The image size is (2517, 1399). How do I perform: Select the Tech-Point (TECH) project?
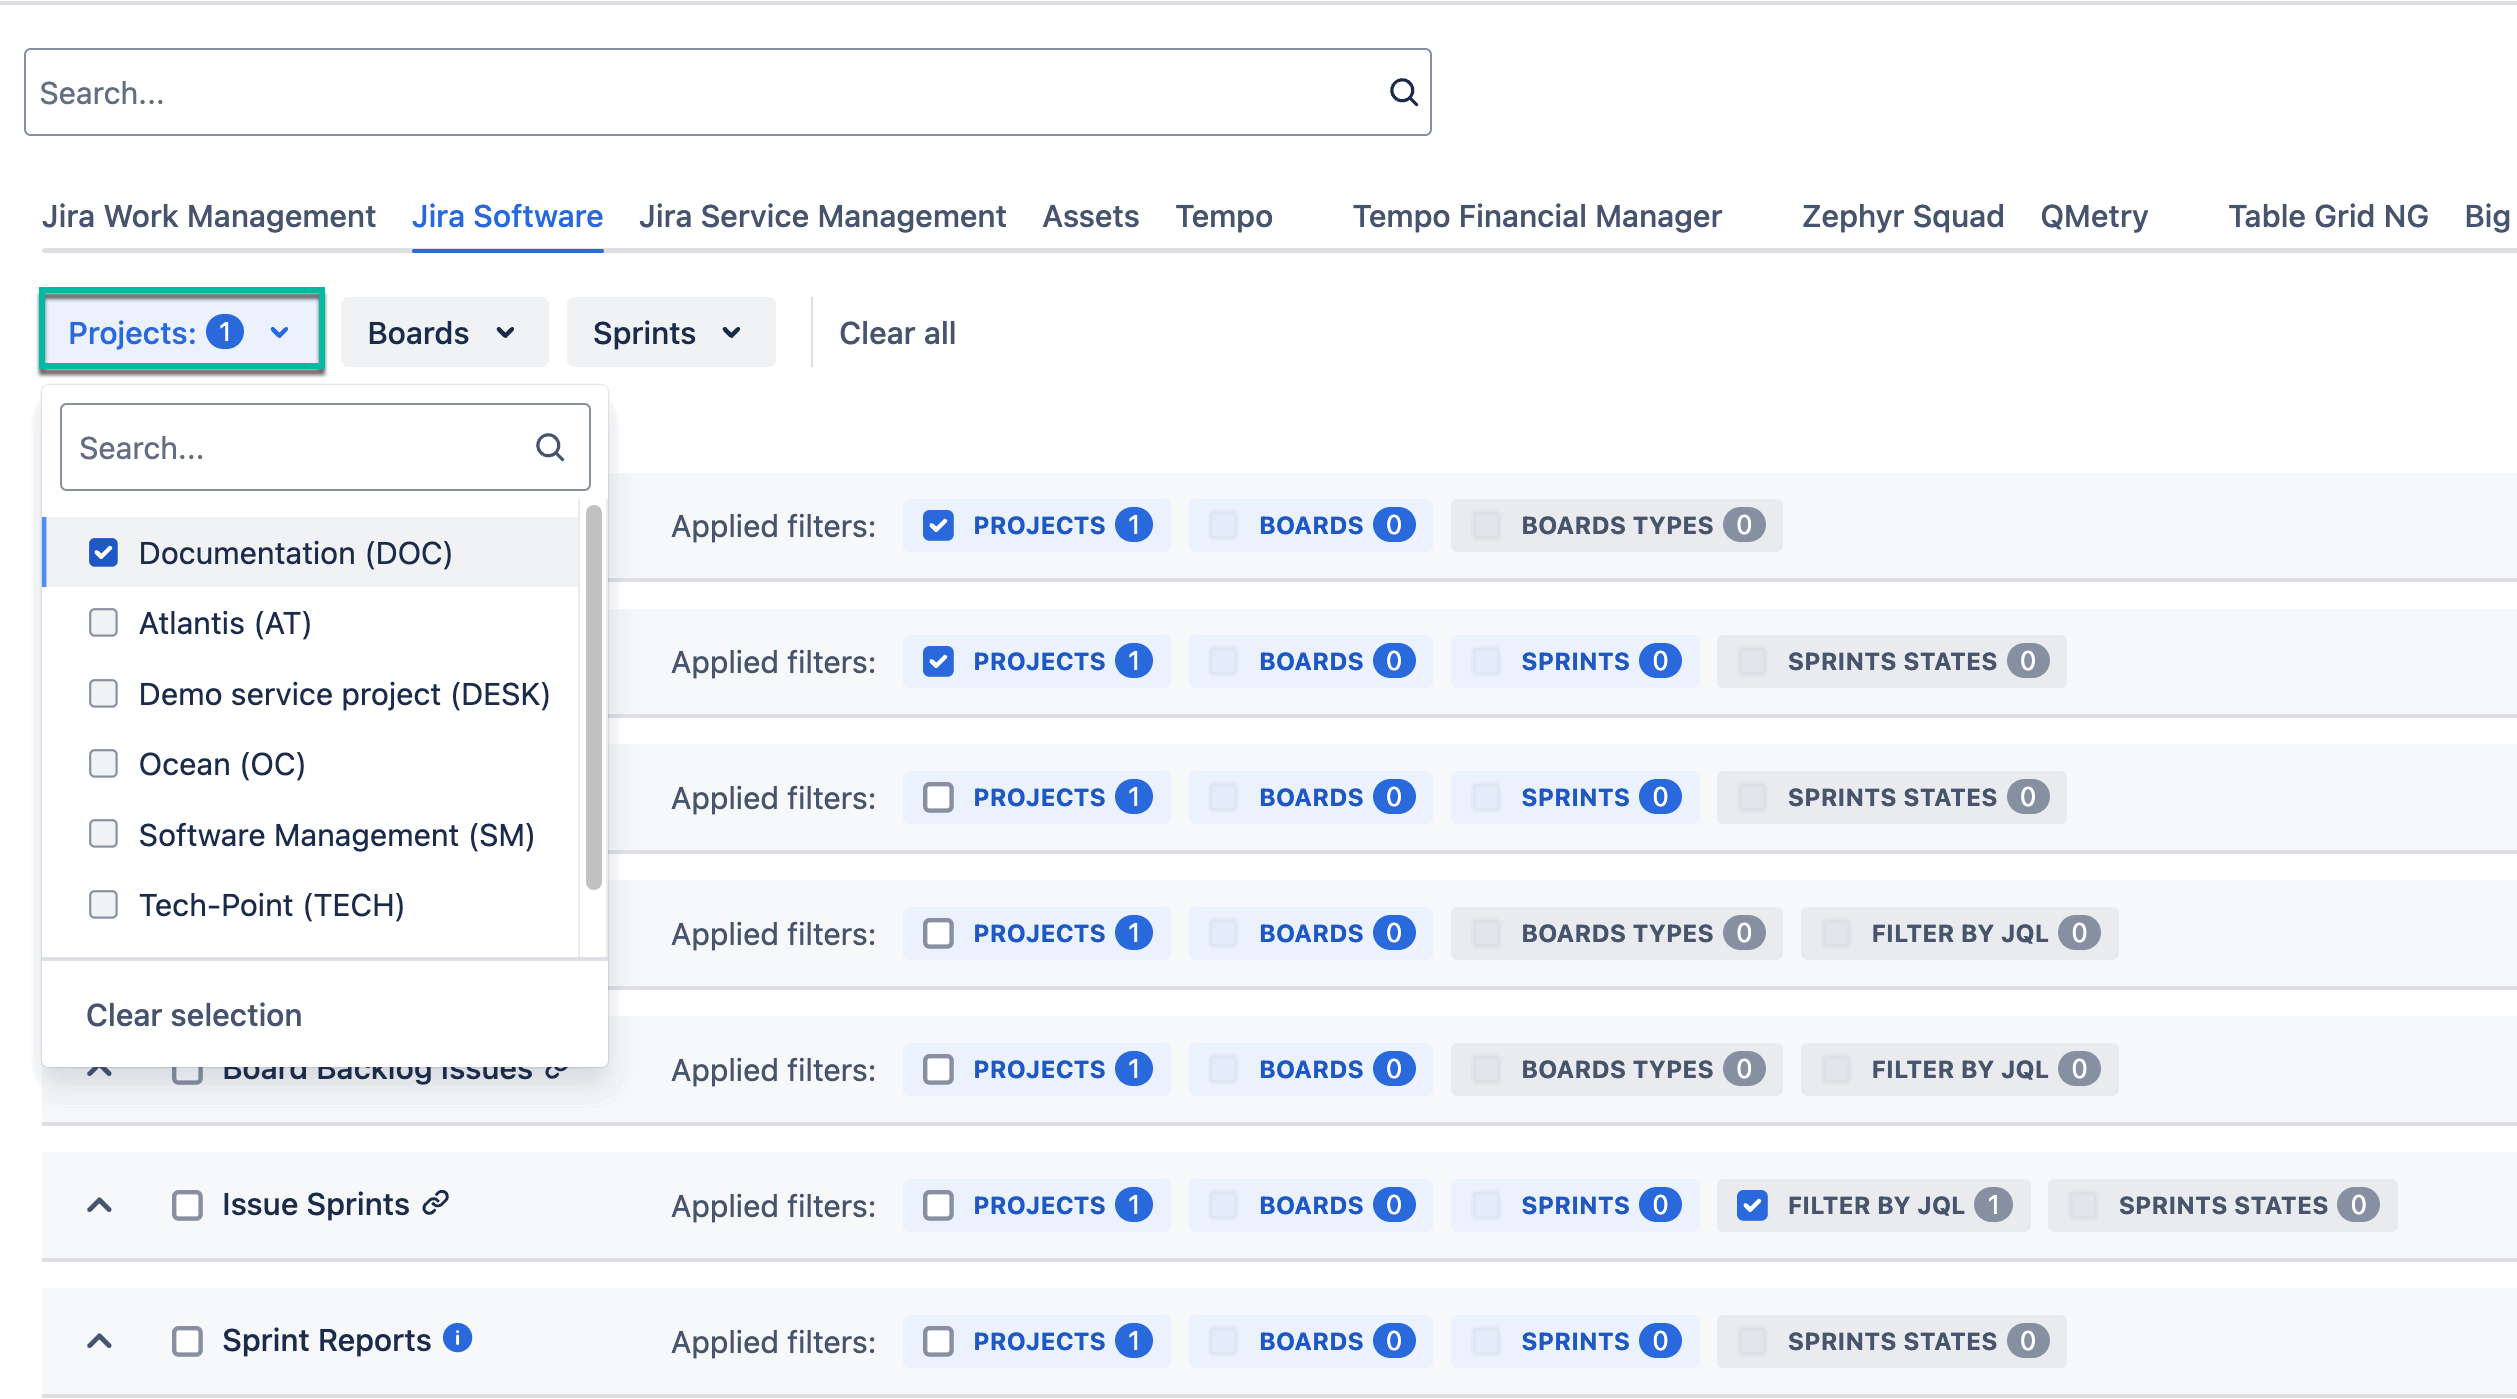click(x=103, y=905)
